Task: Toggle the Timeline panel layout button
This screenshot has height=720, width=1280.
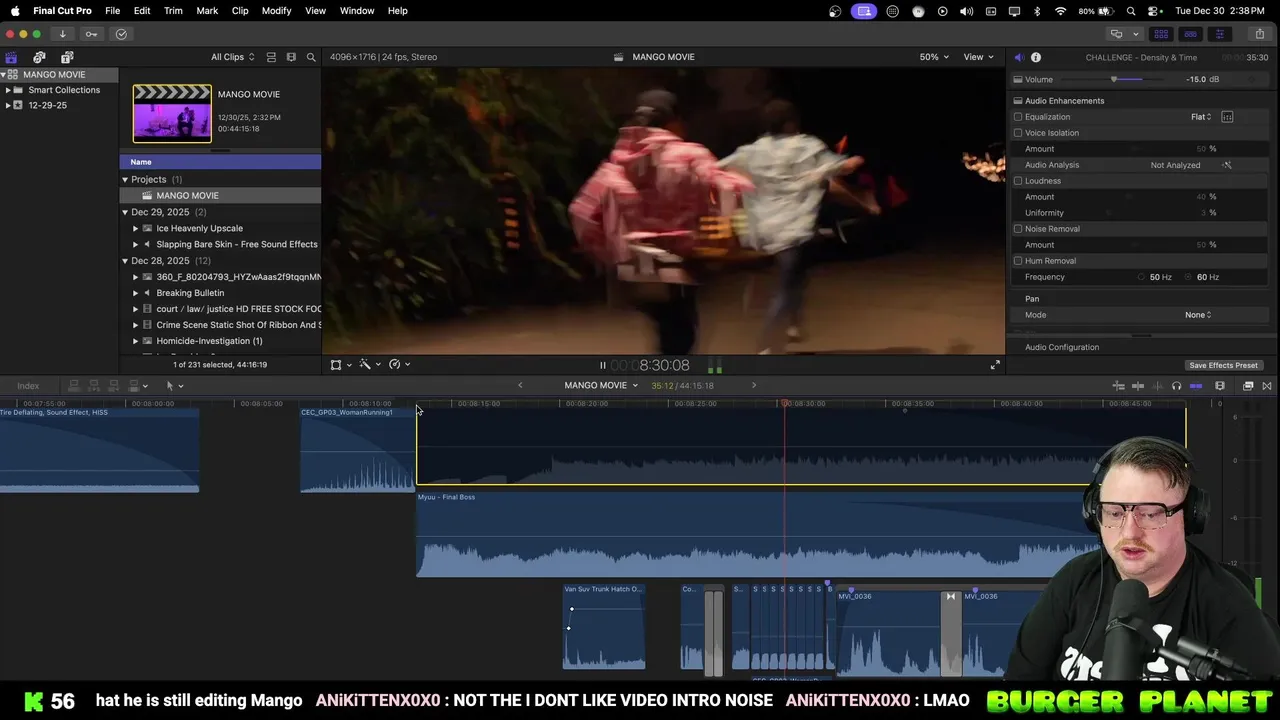Action: pos(1190,34)
